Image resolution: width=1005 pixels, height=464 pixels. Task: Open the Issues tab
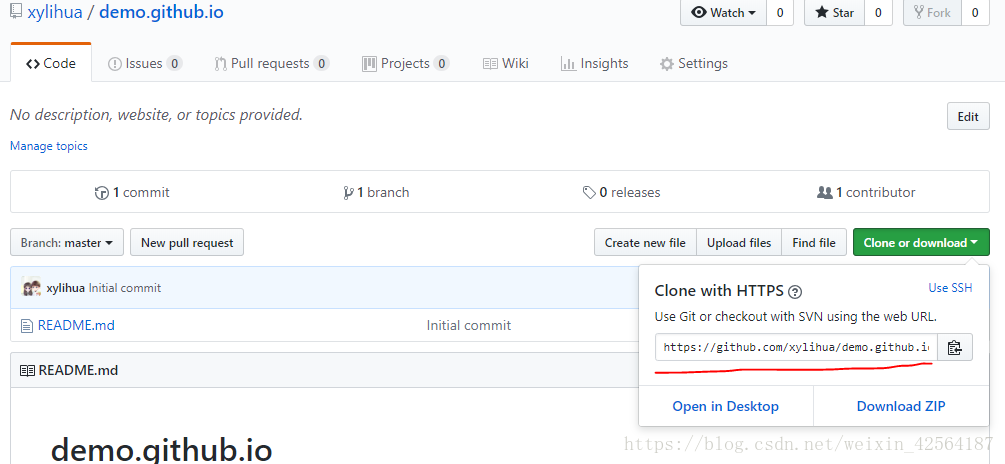tap(145, 63)
